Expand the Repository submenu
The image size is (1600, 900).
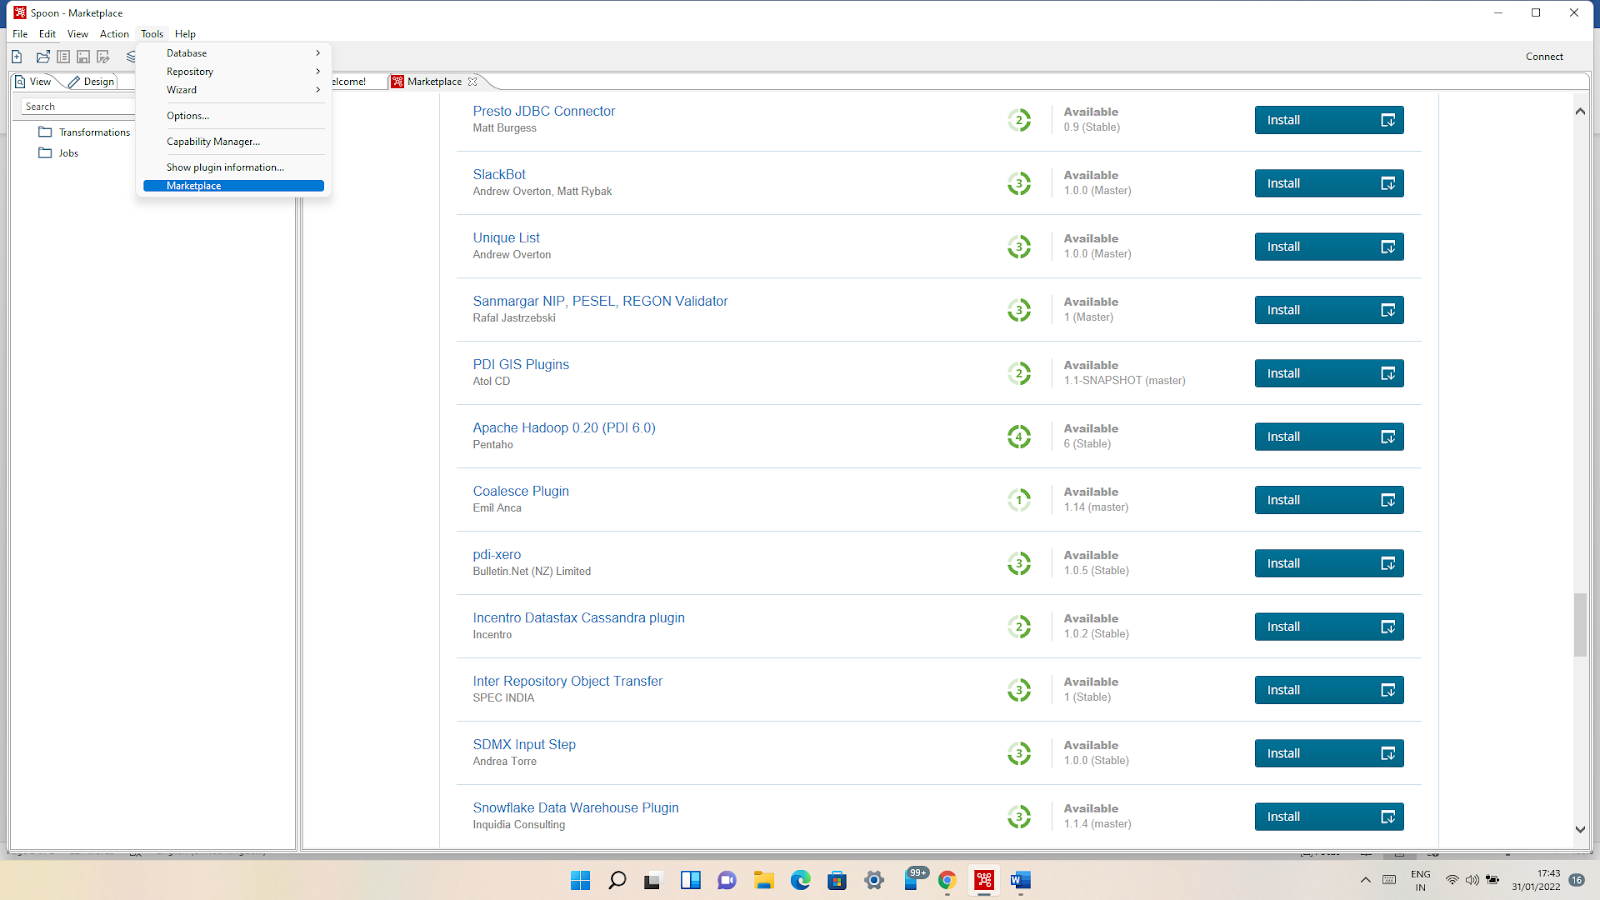[x=234, y=72]
